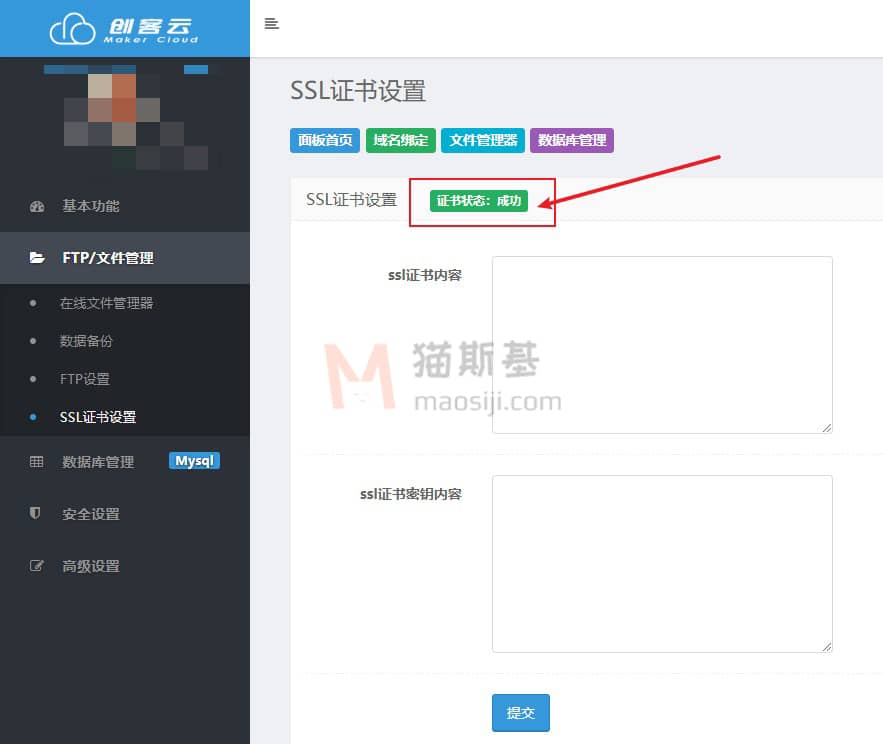Click the edit icon beside 高级设置

click(x=37, y=566)
